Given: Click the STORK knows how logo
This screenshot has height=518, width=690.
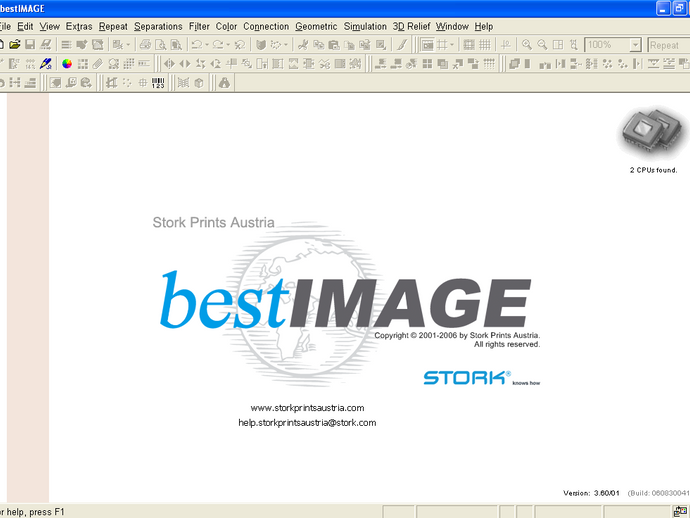Looking at the screenshot, I should pos(481,378).
